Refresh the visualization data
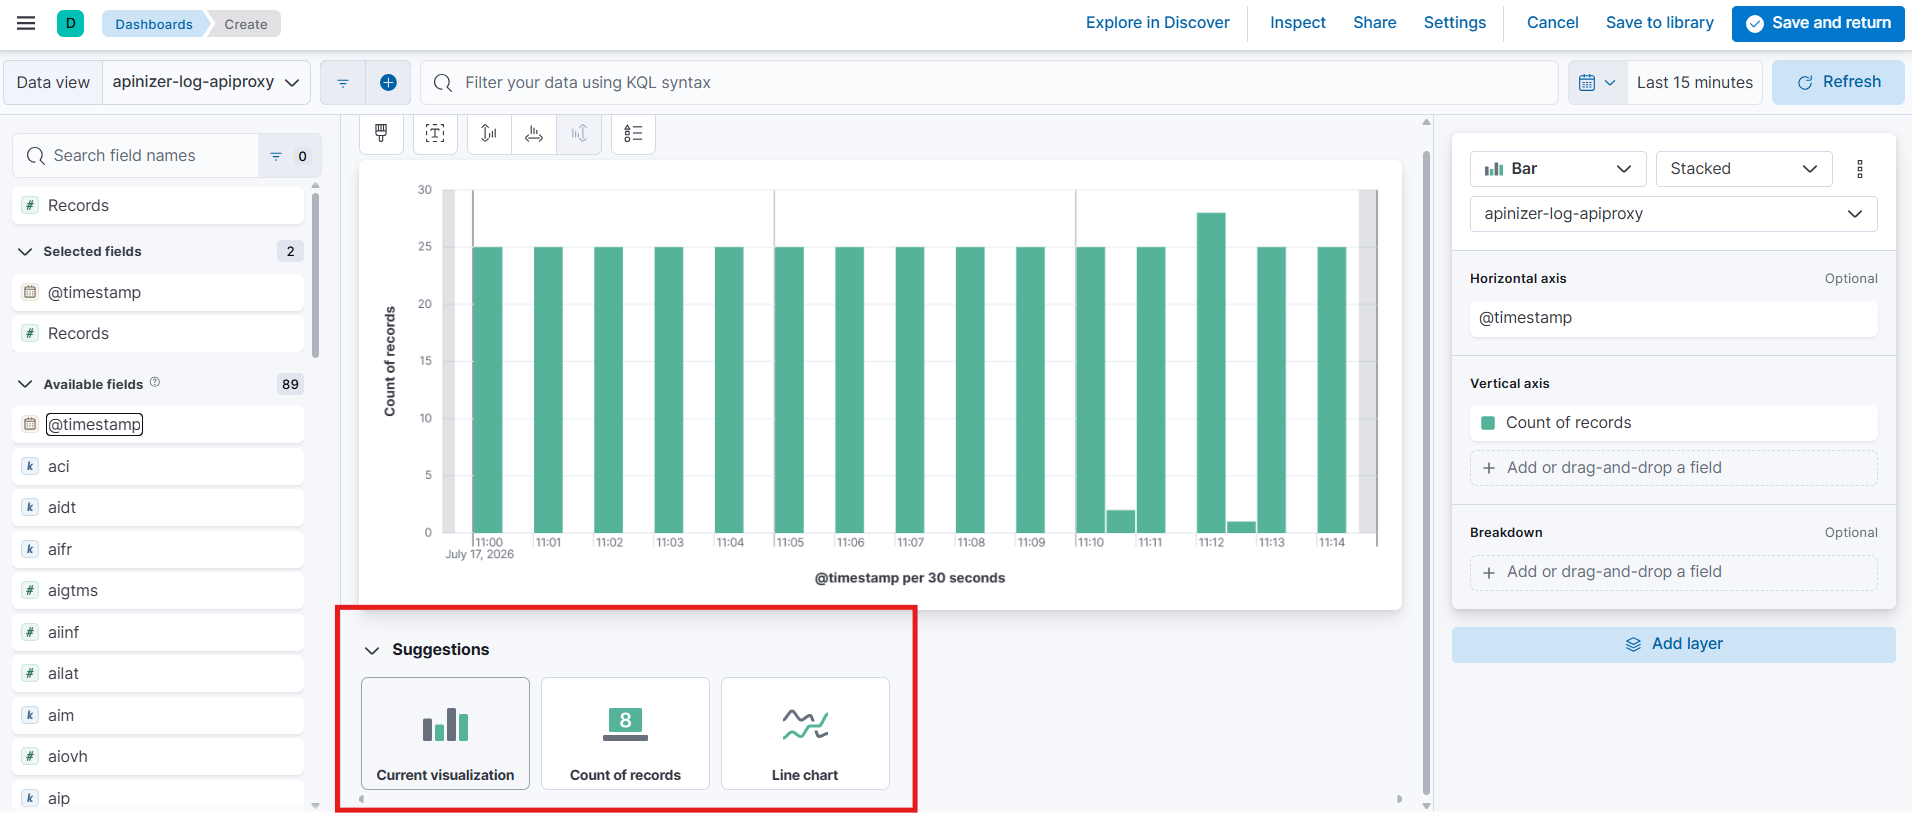1912x813 pixels. point(1838,82)
